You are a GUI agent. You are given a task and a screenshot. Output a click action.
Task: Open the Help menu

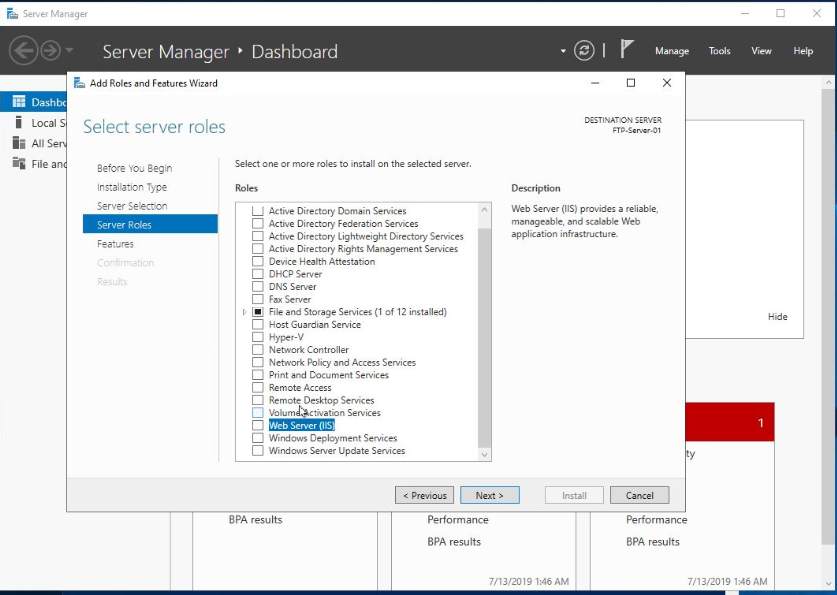pos(803,51)
